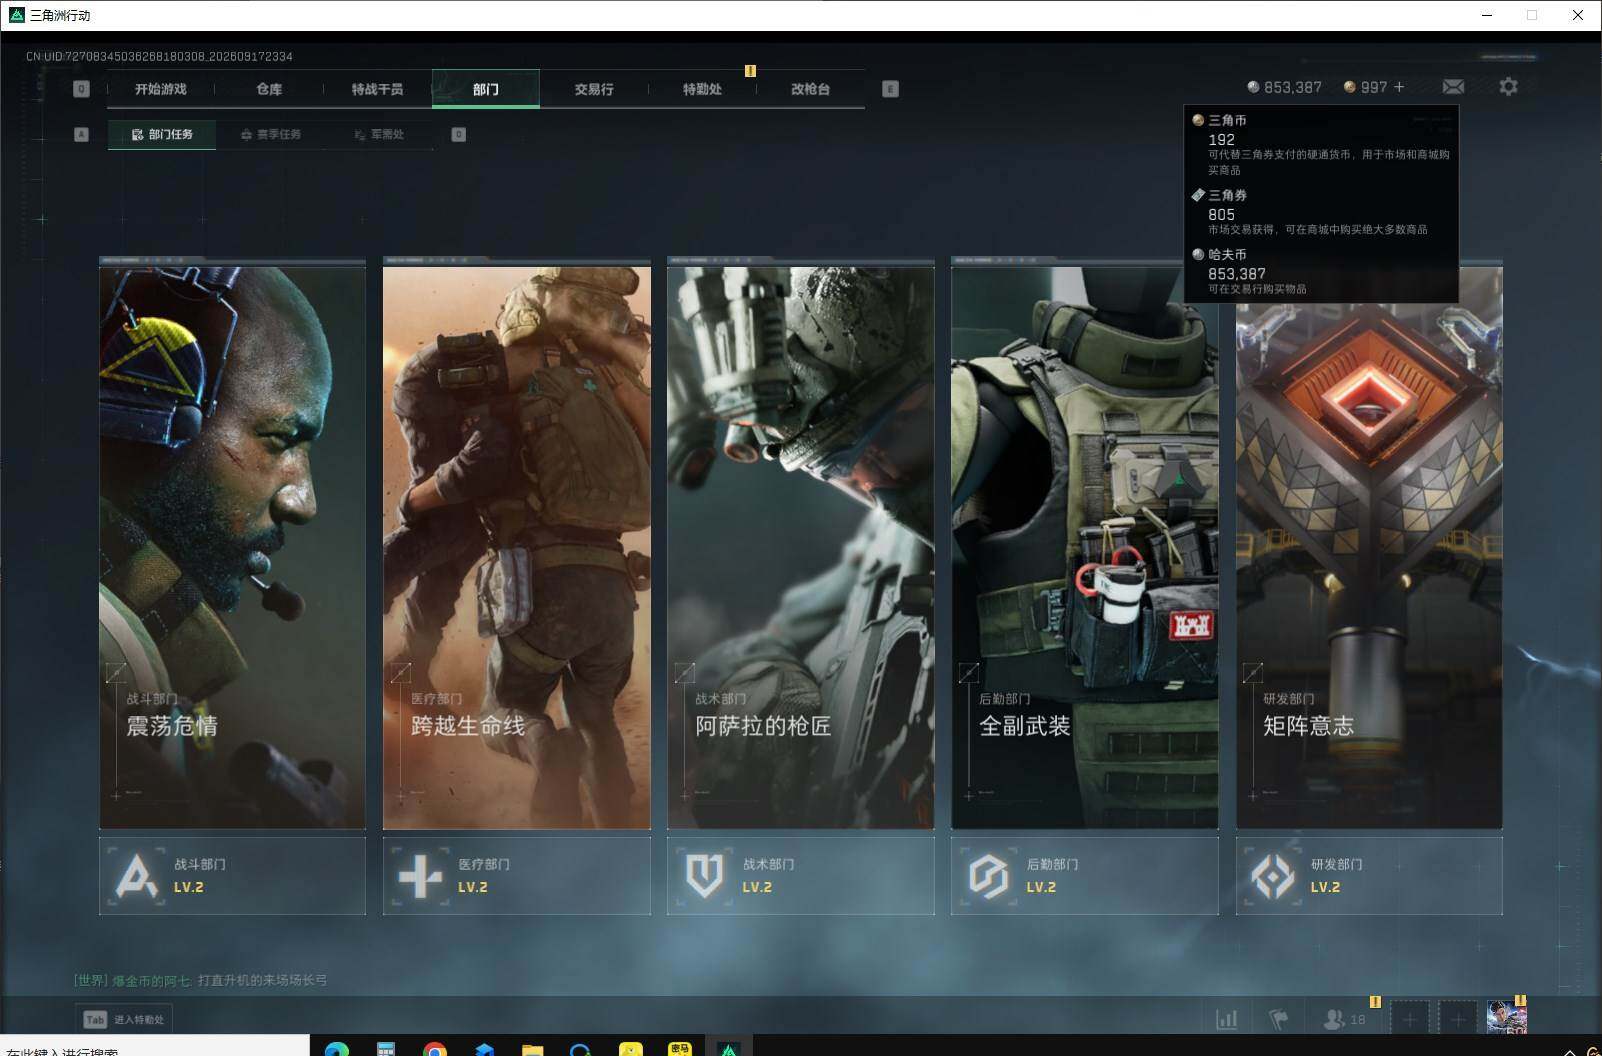Open the 特战干员 tab

[377, 89]
